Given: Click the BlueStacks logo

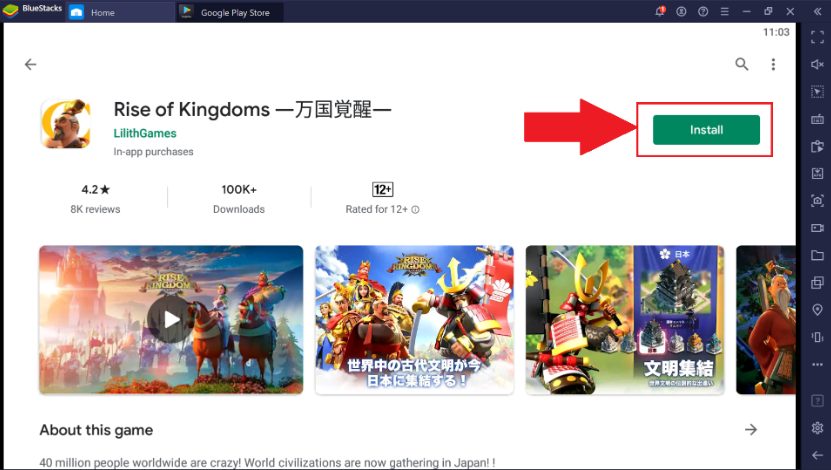Looking at the screenshot, I should point(11,11).
